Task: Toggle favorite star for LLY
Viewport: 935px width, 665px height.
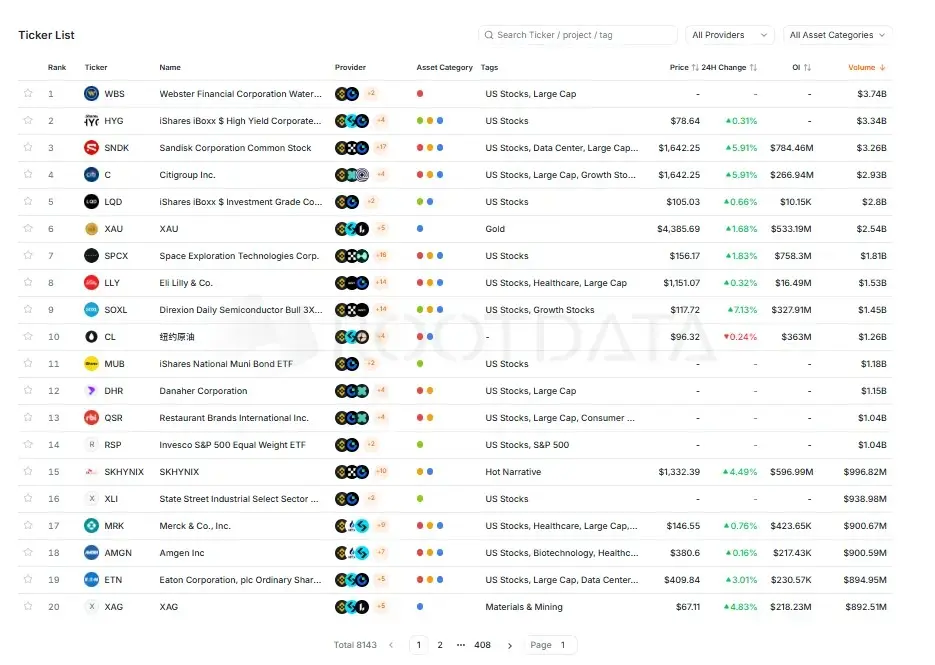Action: 28,282
